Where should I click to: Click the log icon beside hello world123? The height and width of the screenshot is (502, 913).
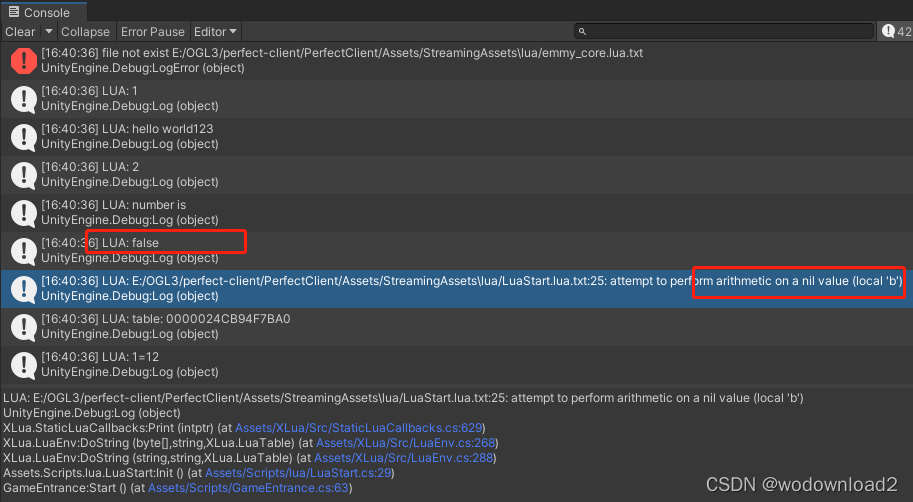click(x=24, y=137)
